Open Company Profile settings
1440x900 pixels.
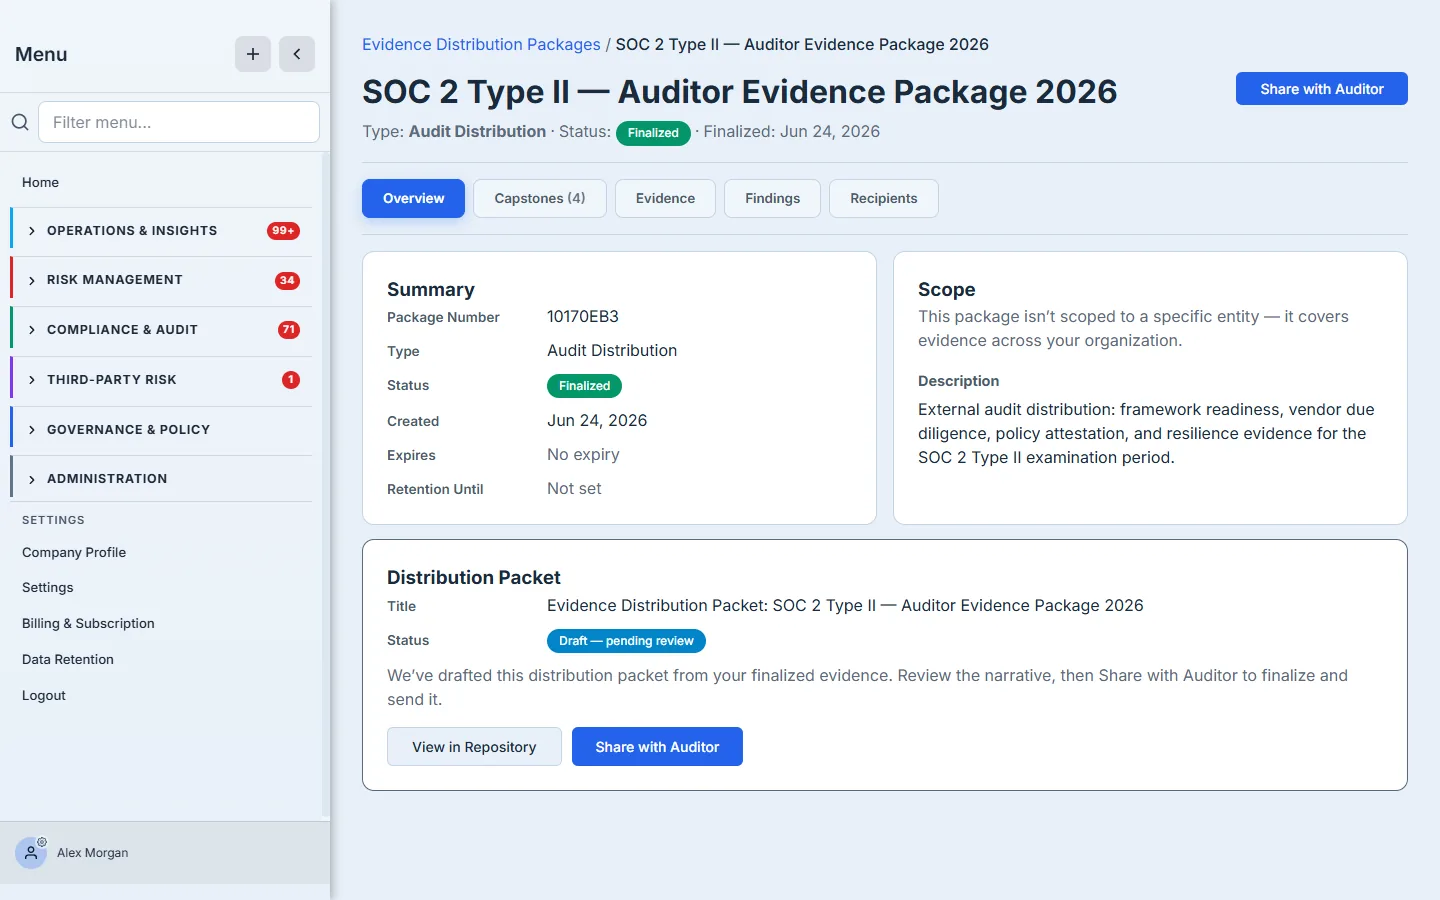74,552
